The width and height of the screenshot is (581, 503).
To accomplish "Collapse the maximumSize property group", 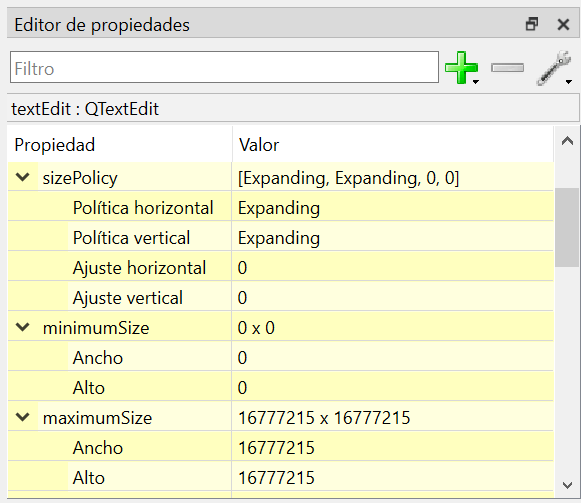I will coord(23,417).
